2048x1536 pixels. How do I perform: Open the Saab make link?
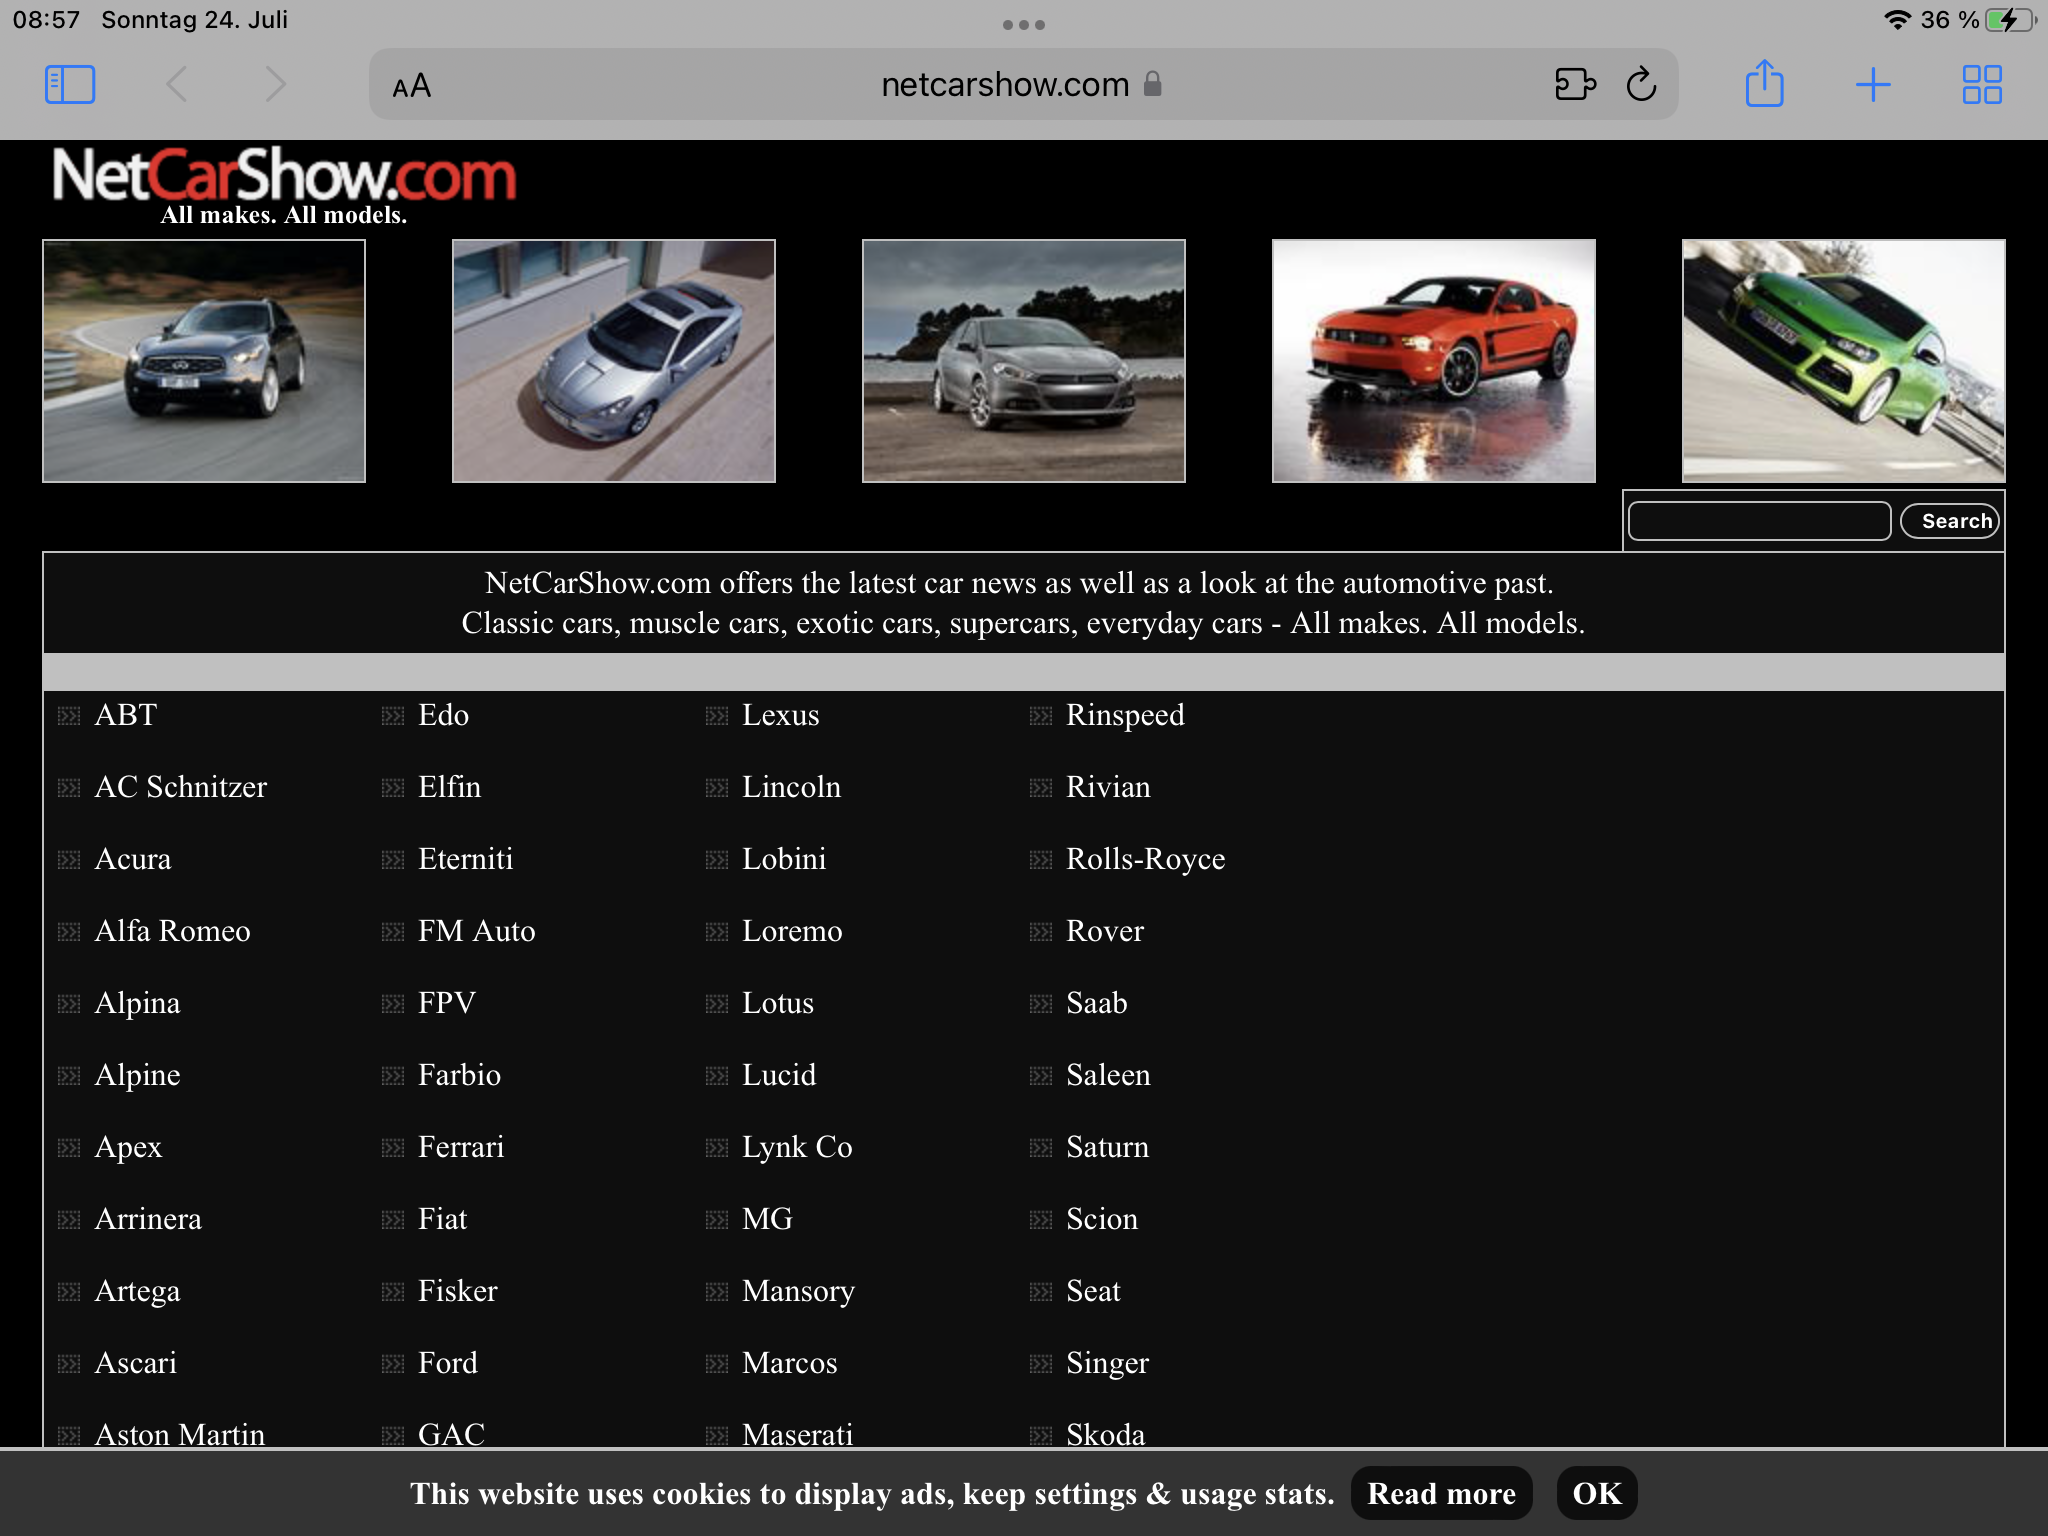click(x=1096, y=1003)
